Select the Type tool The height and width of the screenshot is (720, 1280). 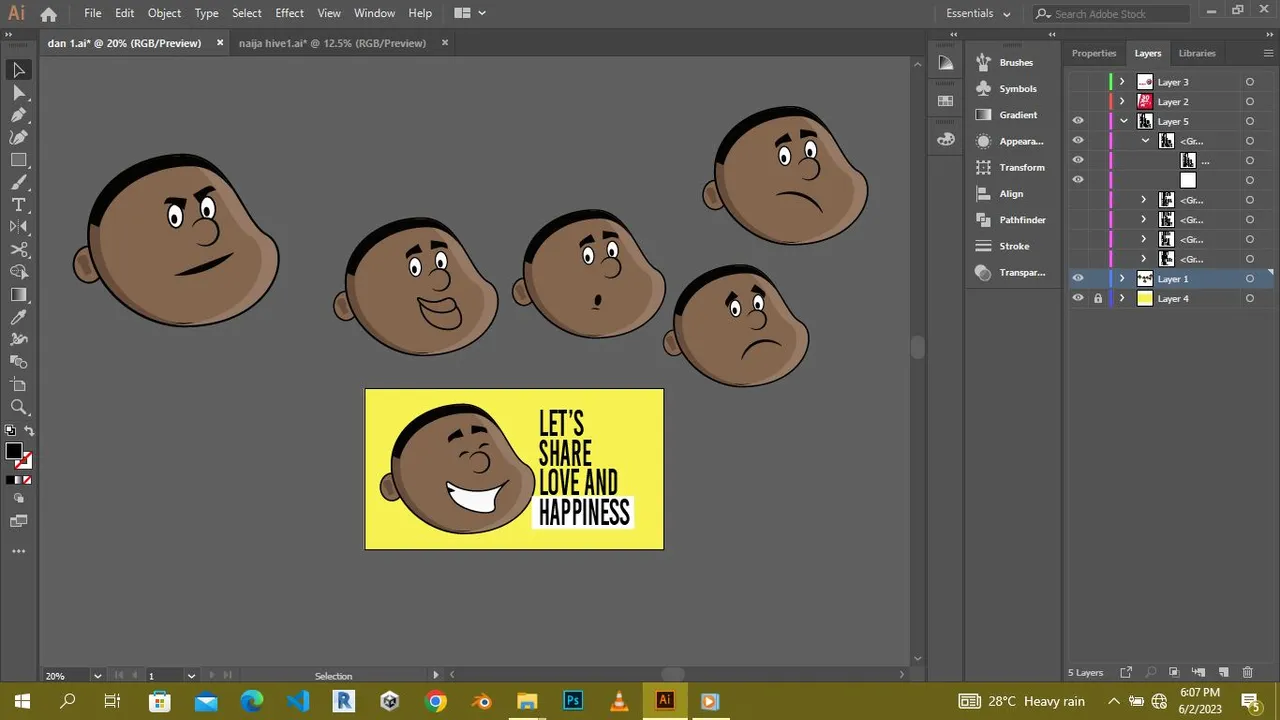[x=19, y=205]
